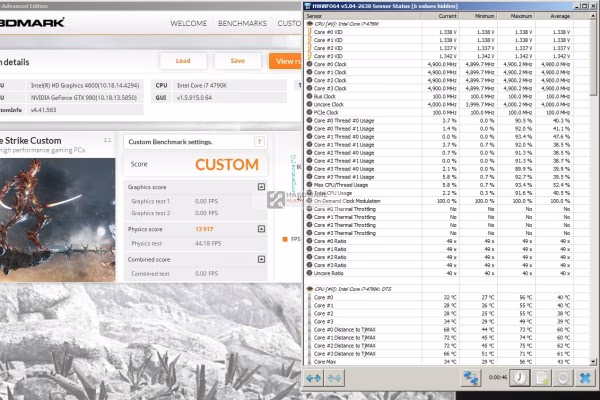Click the Load button
Image resolution: width=600 pixels, height=400 pixels.
tap(183, 61)
